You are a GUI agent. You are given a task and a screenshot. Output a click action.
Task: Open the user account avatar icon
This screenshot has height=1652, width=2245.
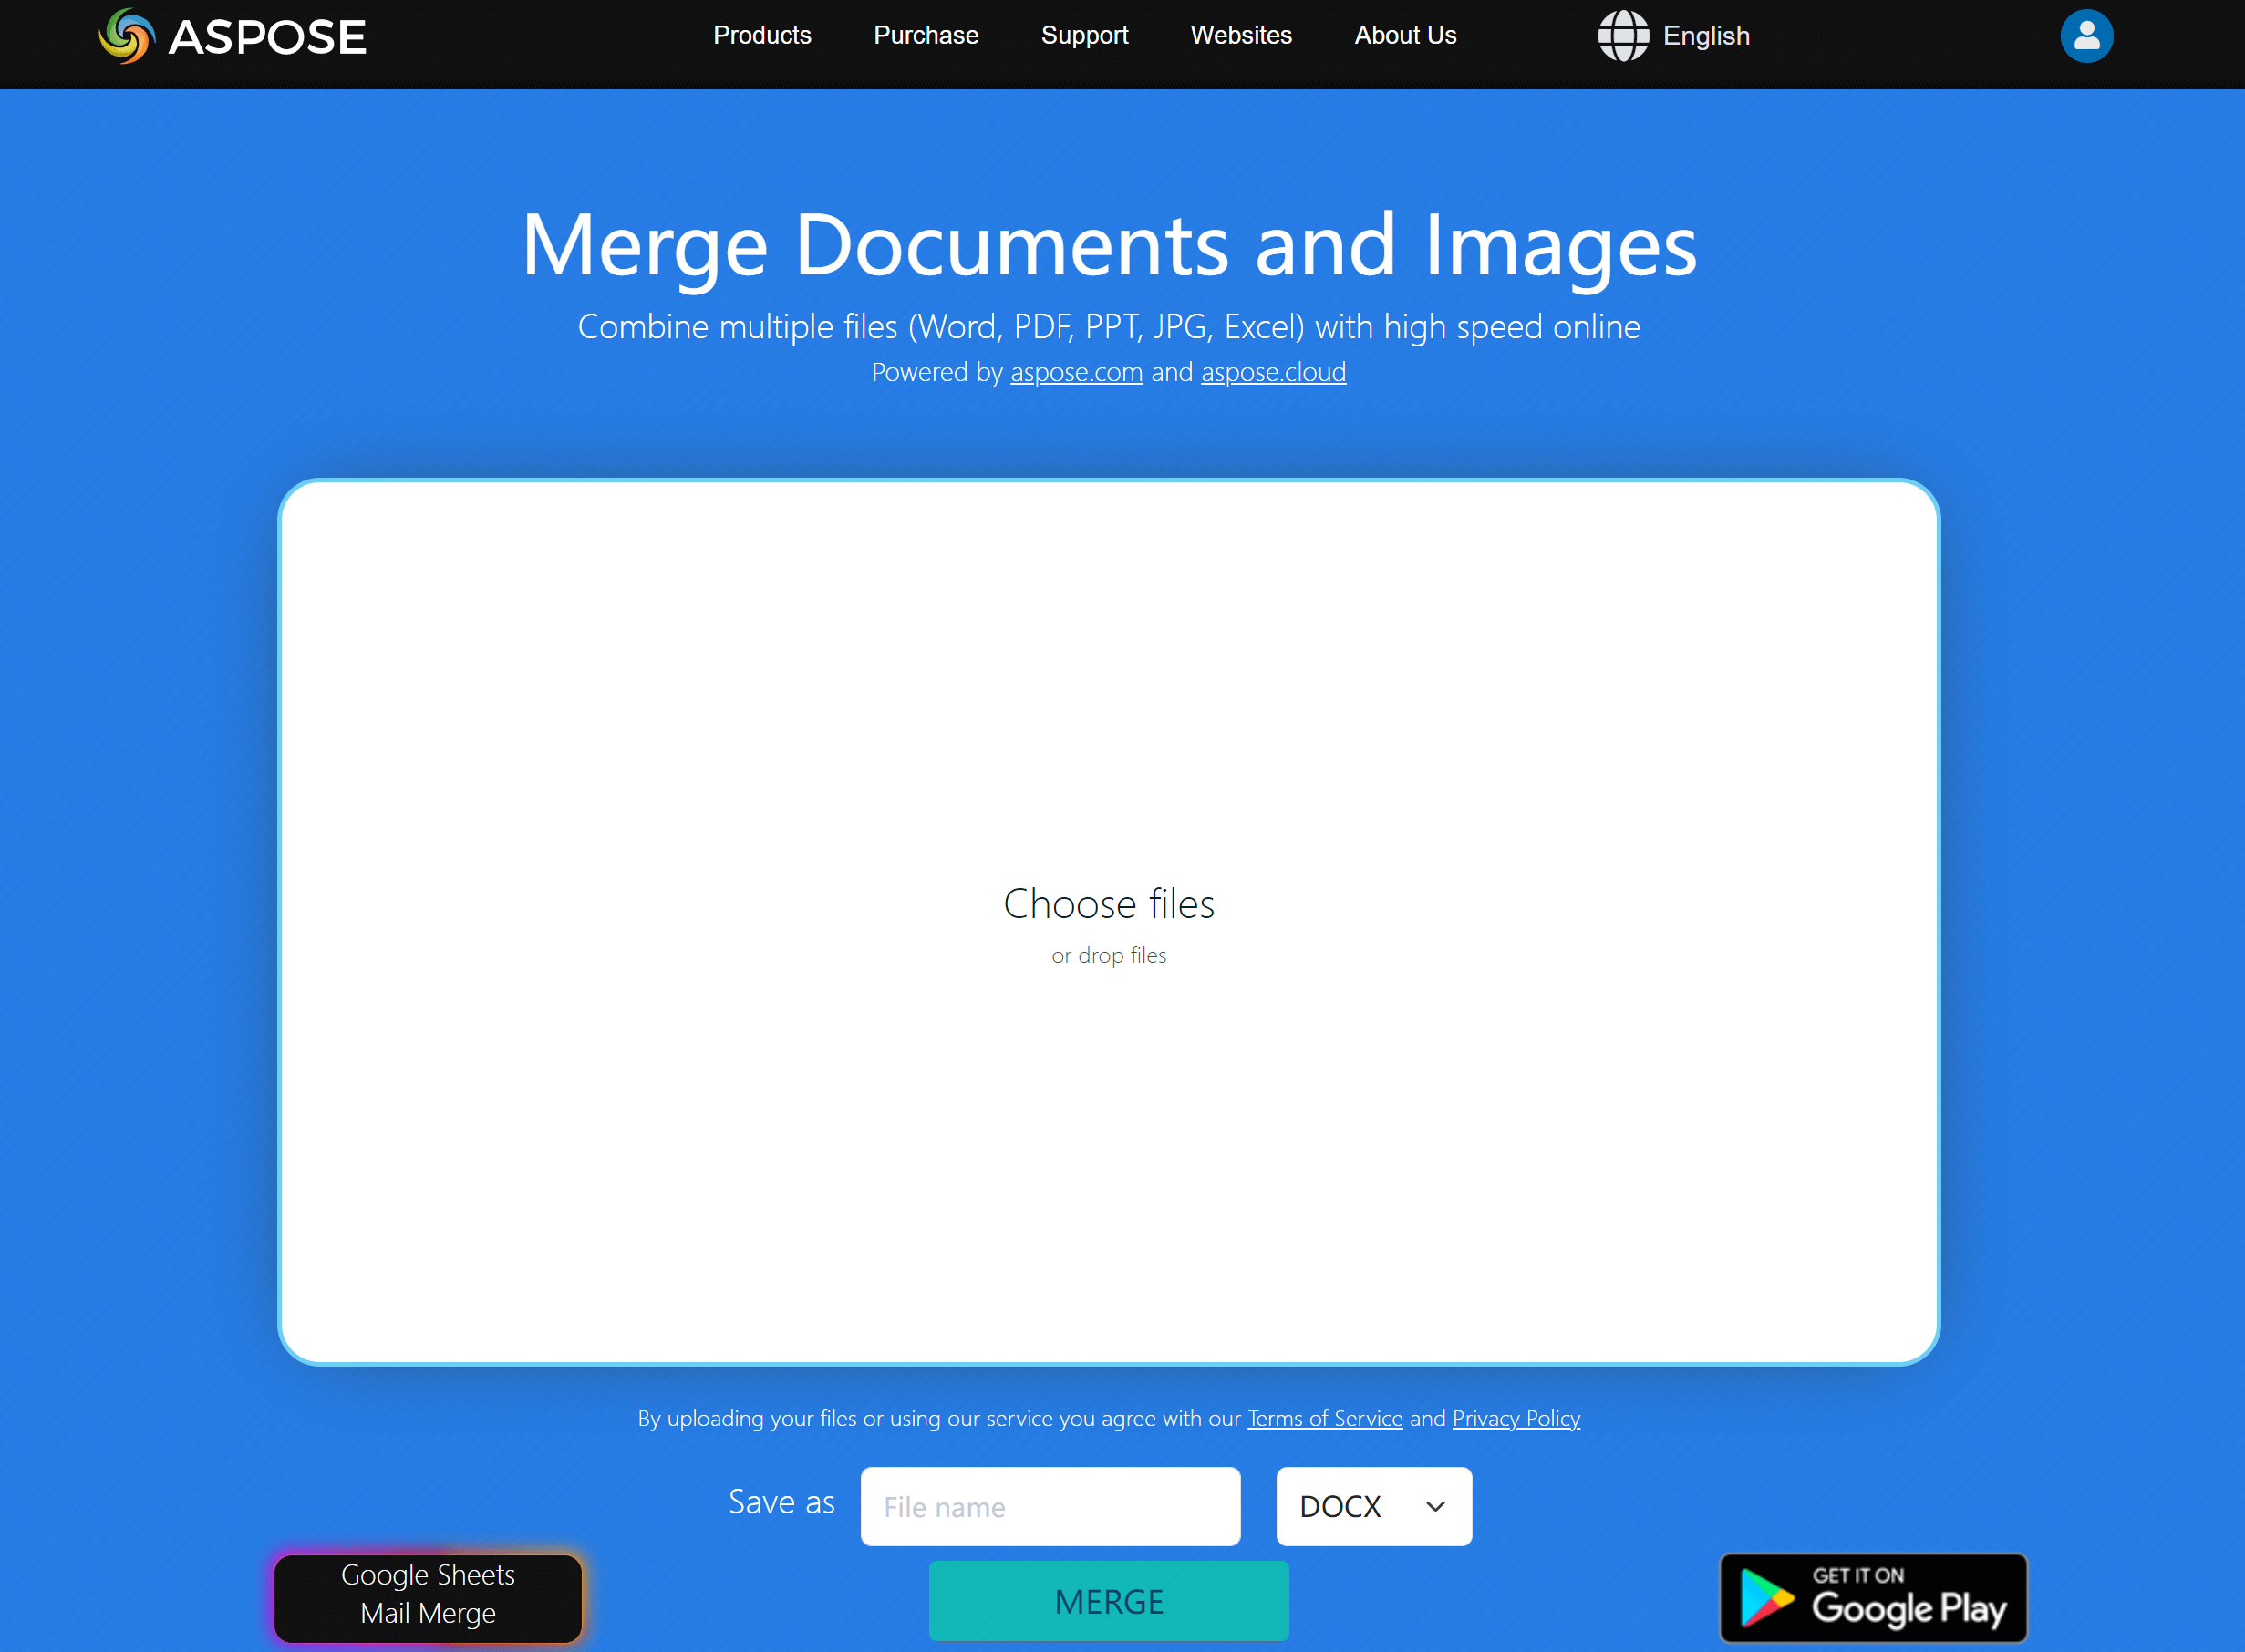click(x=2086, y=36)
